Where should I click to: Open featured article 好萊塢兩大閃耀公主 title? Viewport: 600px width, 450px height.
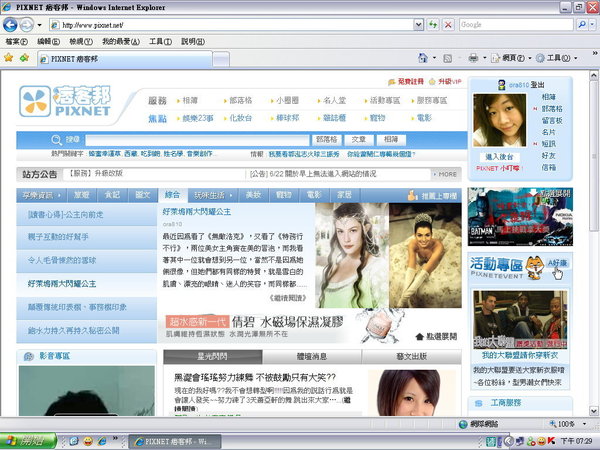click(x=197, y=212)
